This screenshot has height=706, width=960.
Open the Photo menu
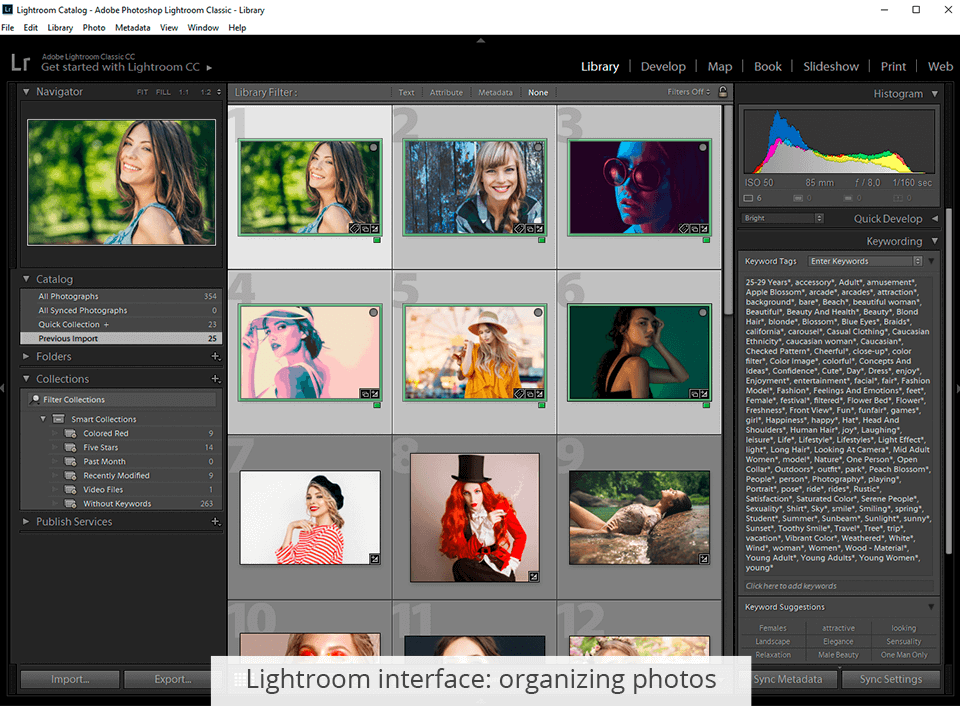click(x=94, y=28)
